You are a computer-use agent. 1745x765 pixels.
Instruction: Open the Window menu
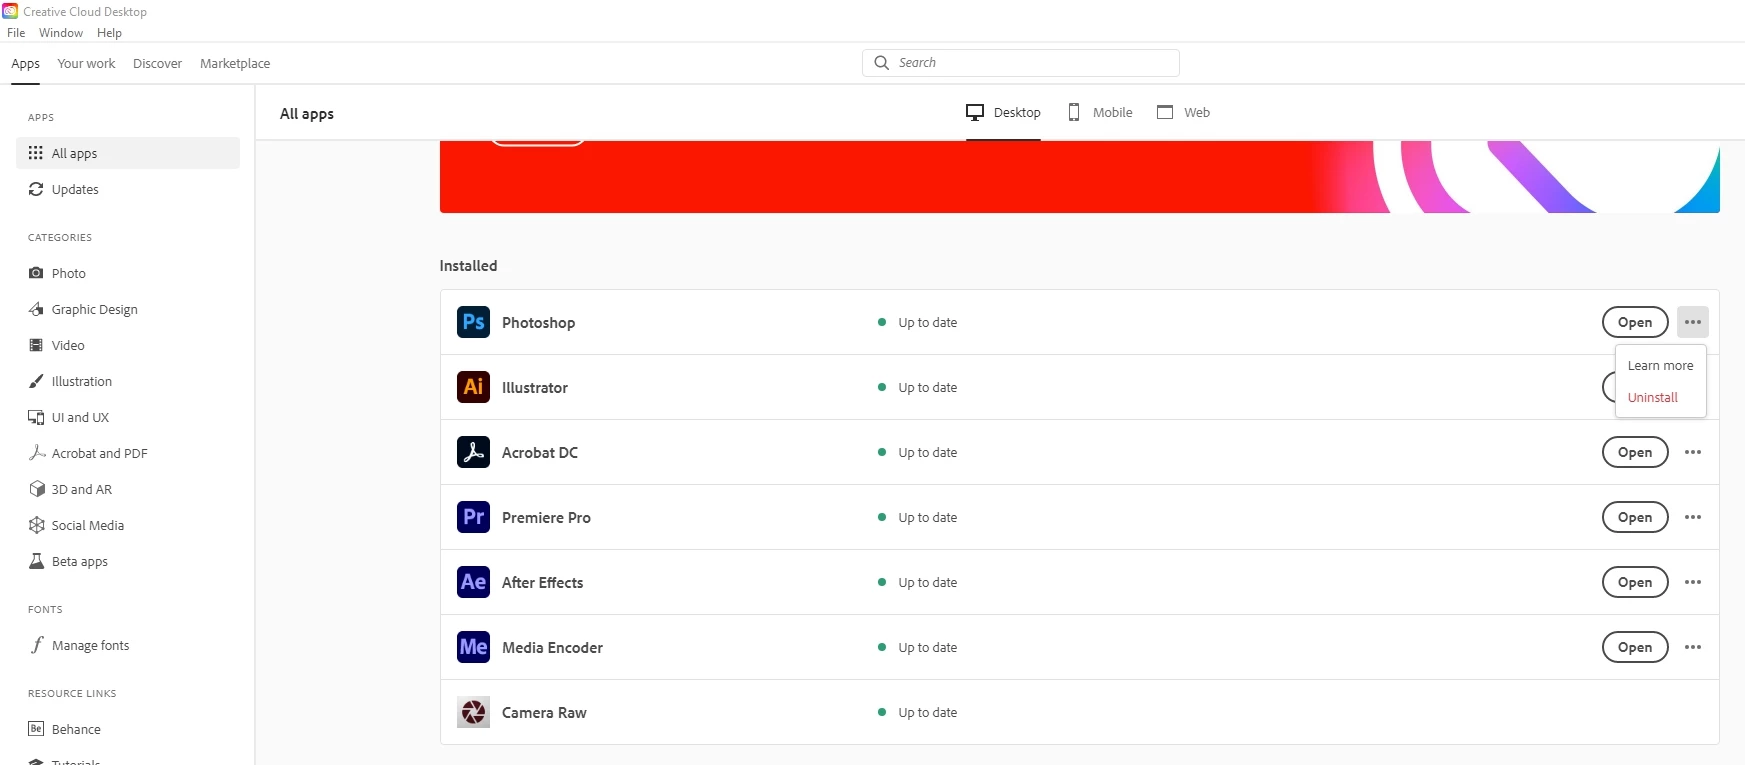[61, 33]
